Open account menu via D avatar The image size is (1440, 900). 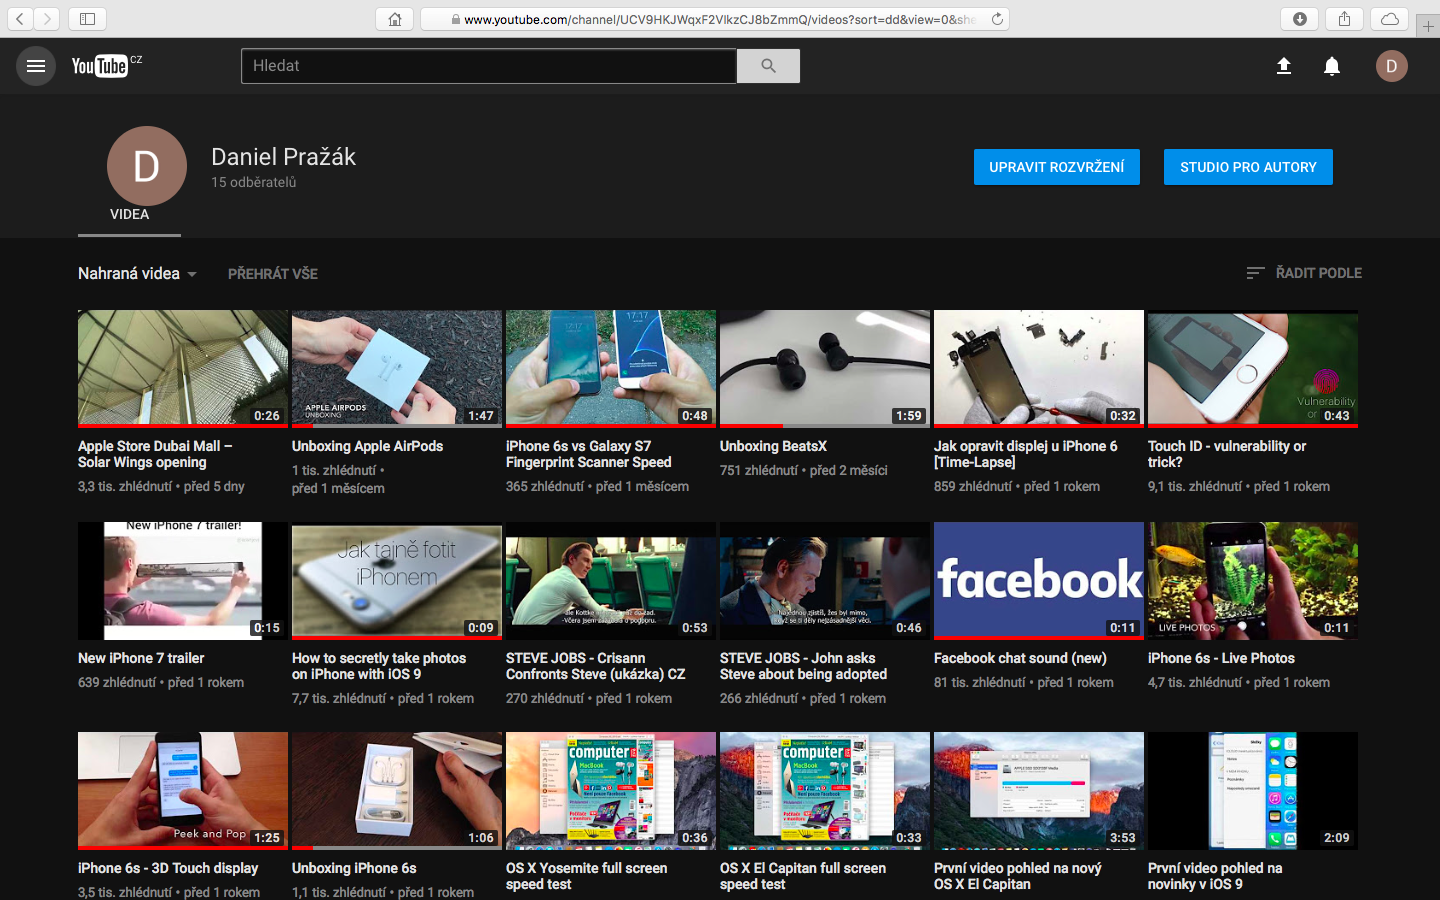coord(1392,66)
